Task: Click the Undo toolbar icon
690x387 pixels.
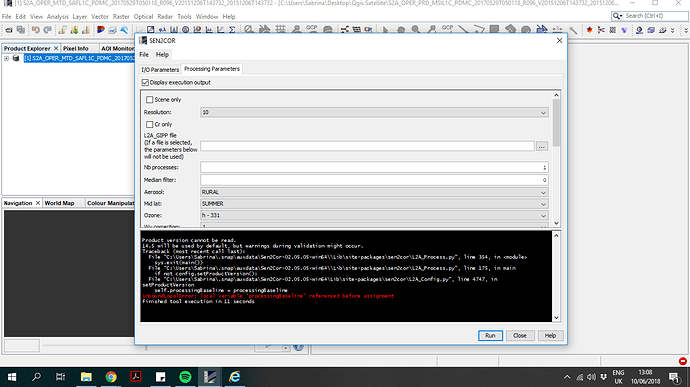Action: [36, 30]
